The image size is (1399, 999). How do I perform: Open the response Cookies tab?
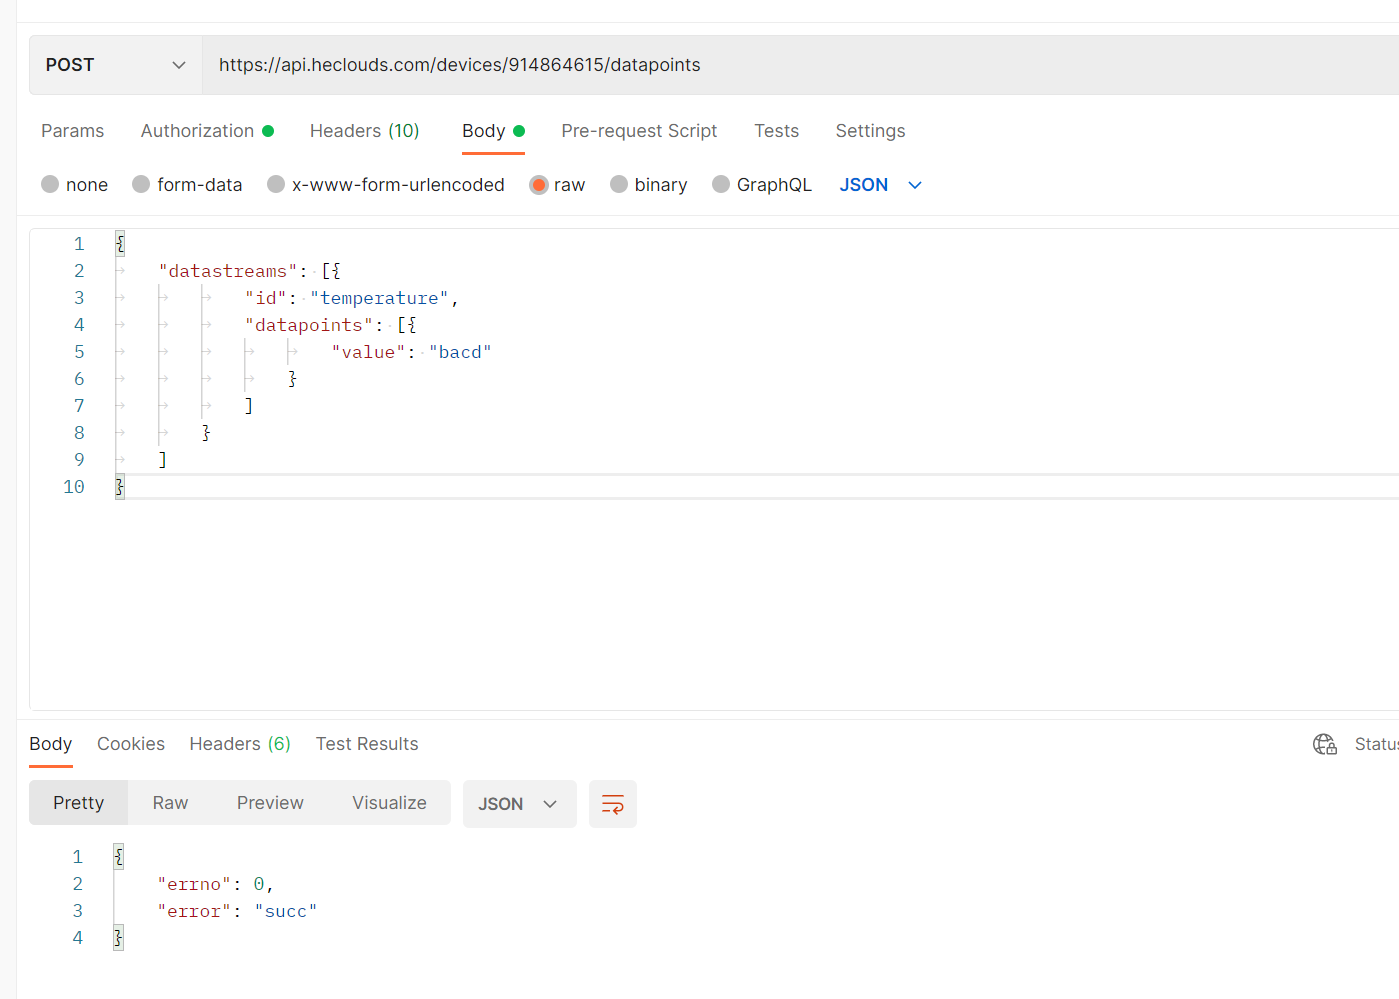[131, 744]
